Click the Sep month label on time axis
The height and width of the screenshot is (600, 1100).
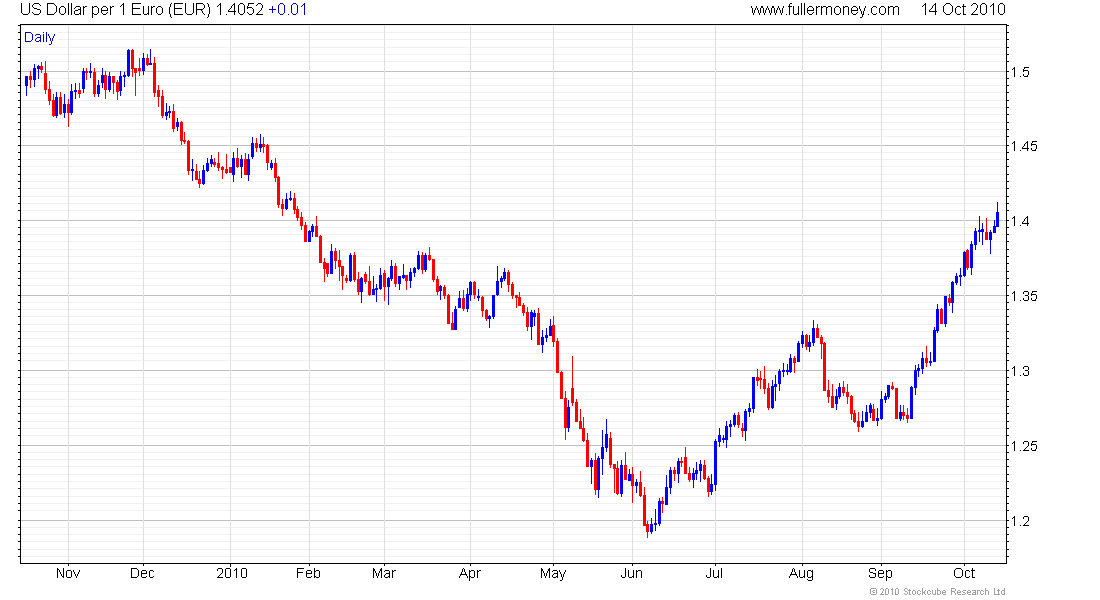click(x=880, y=573)
